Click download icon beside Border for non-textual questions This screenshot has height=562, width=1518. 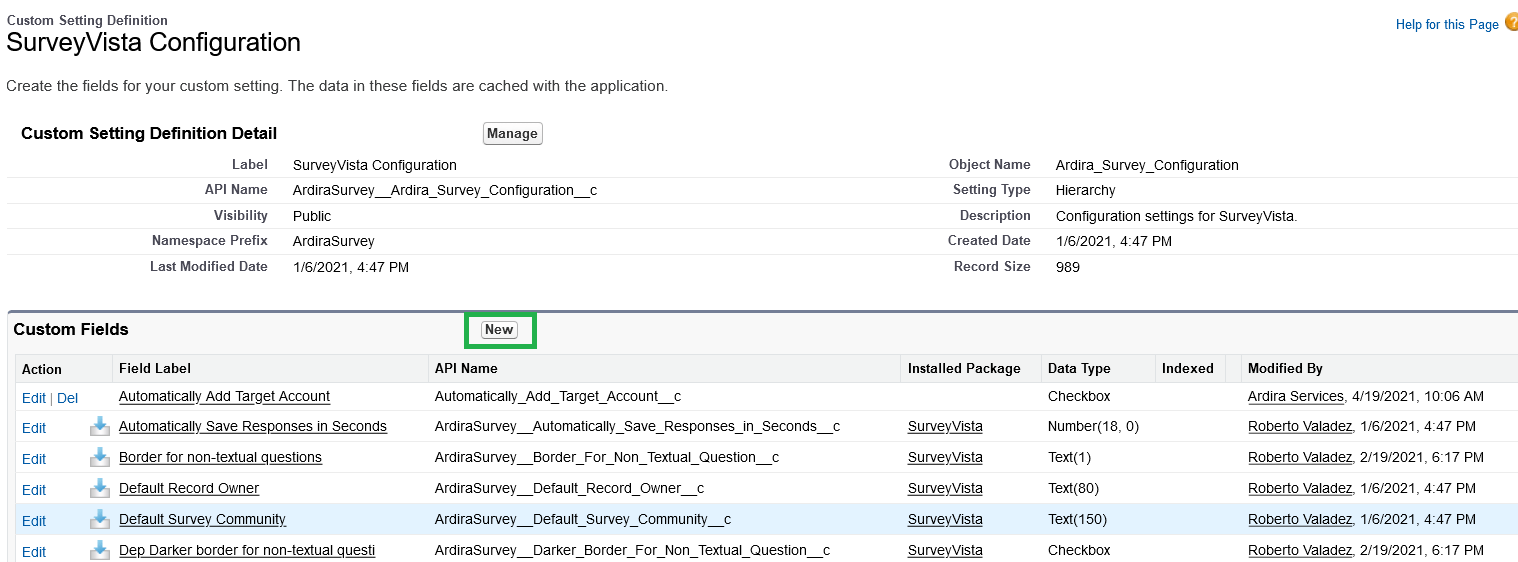click(x=99, y=458)
